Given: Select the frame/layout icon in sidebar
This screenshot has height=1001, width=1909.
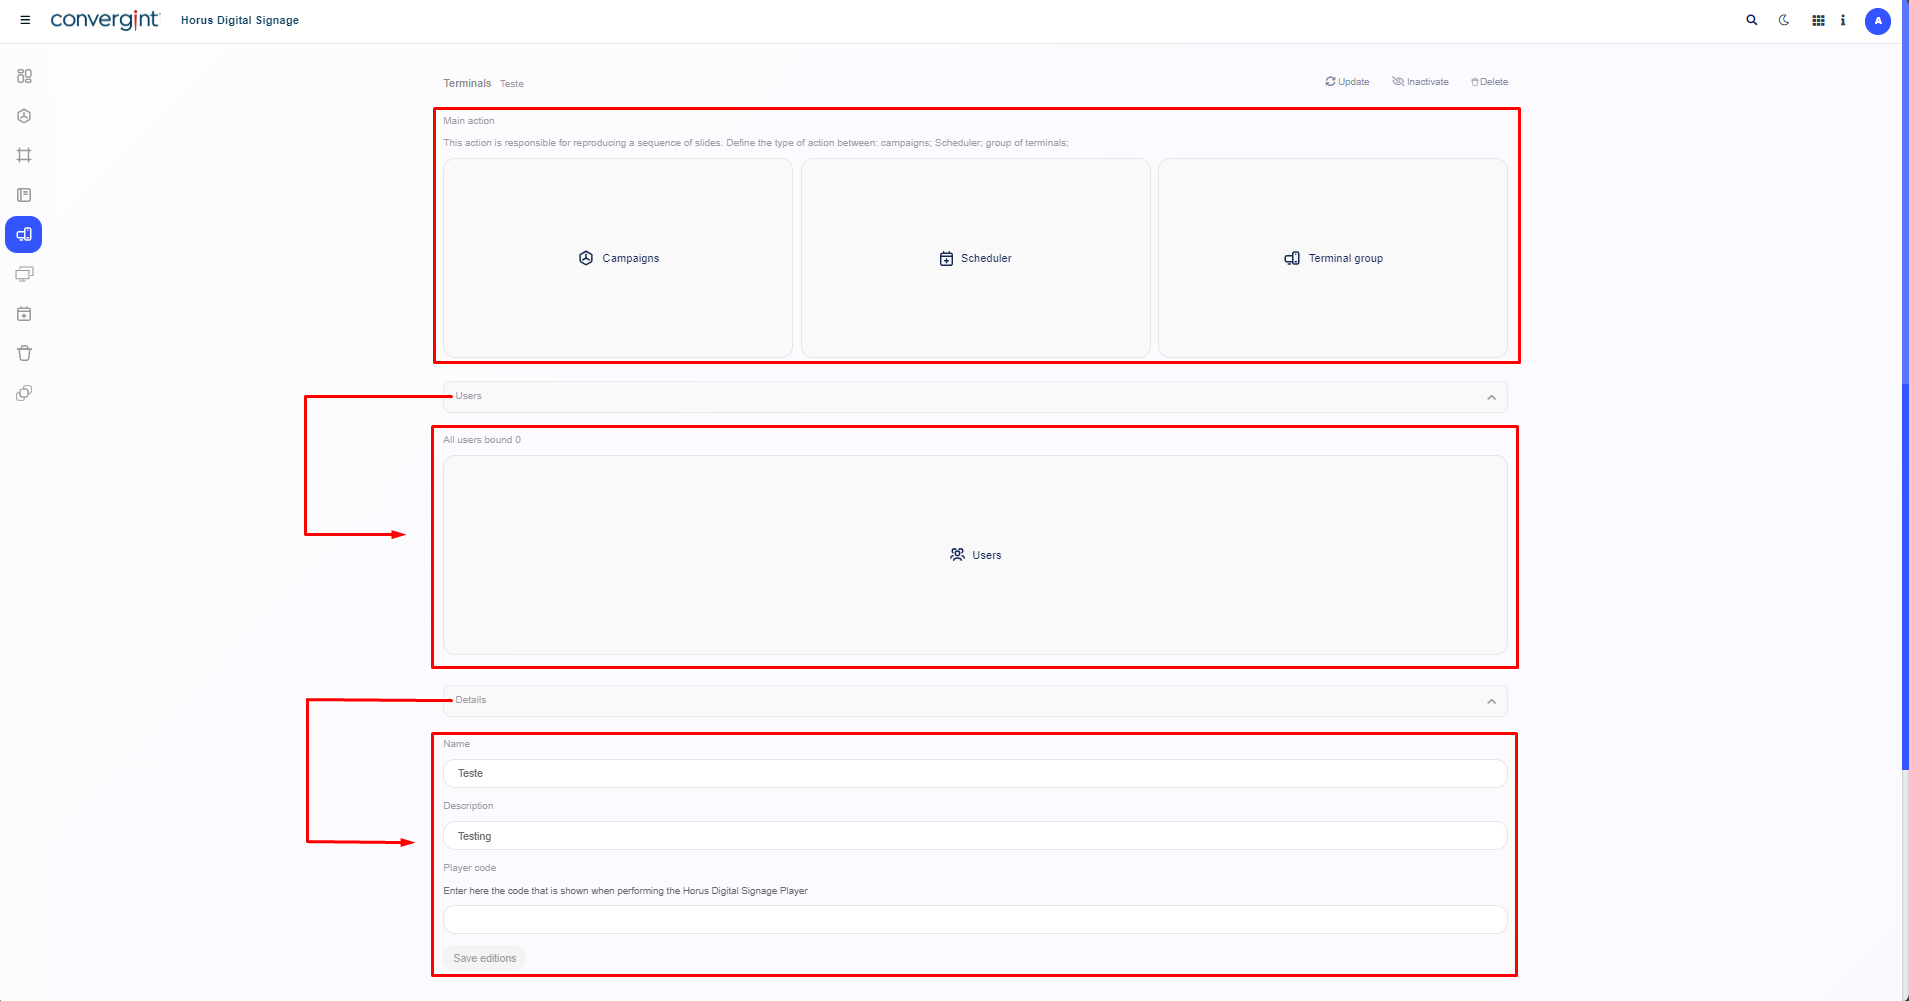Looking at the screenshot, I should [x=24, y=155].
